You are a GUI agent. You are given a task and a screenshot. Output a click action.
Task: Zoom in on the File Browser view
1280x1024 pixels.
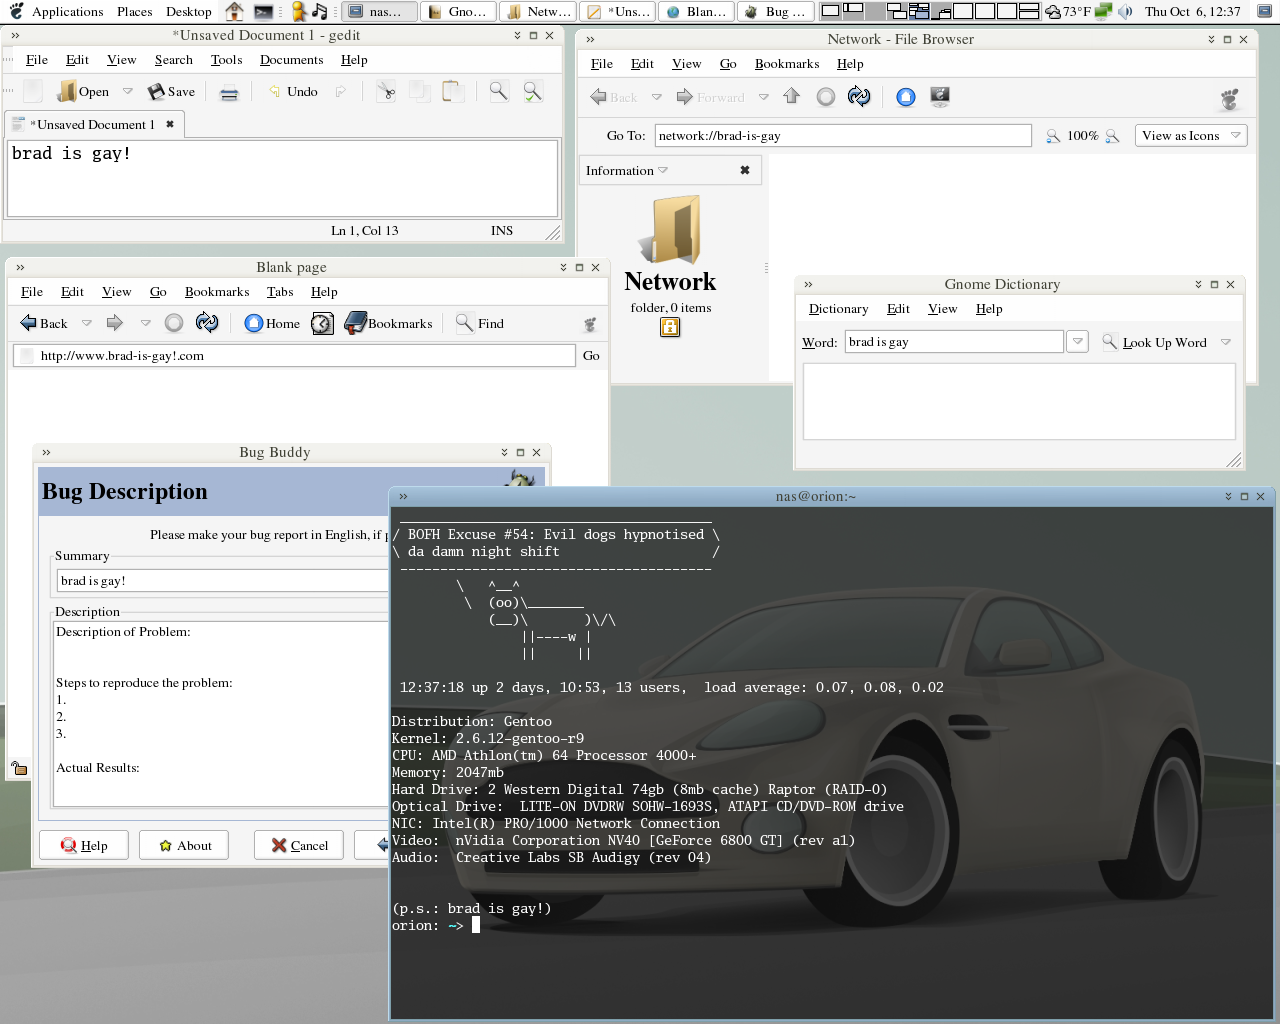1113,136
